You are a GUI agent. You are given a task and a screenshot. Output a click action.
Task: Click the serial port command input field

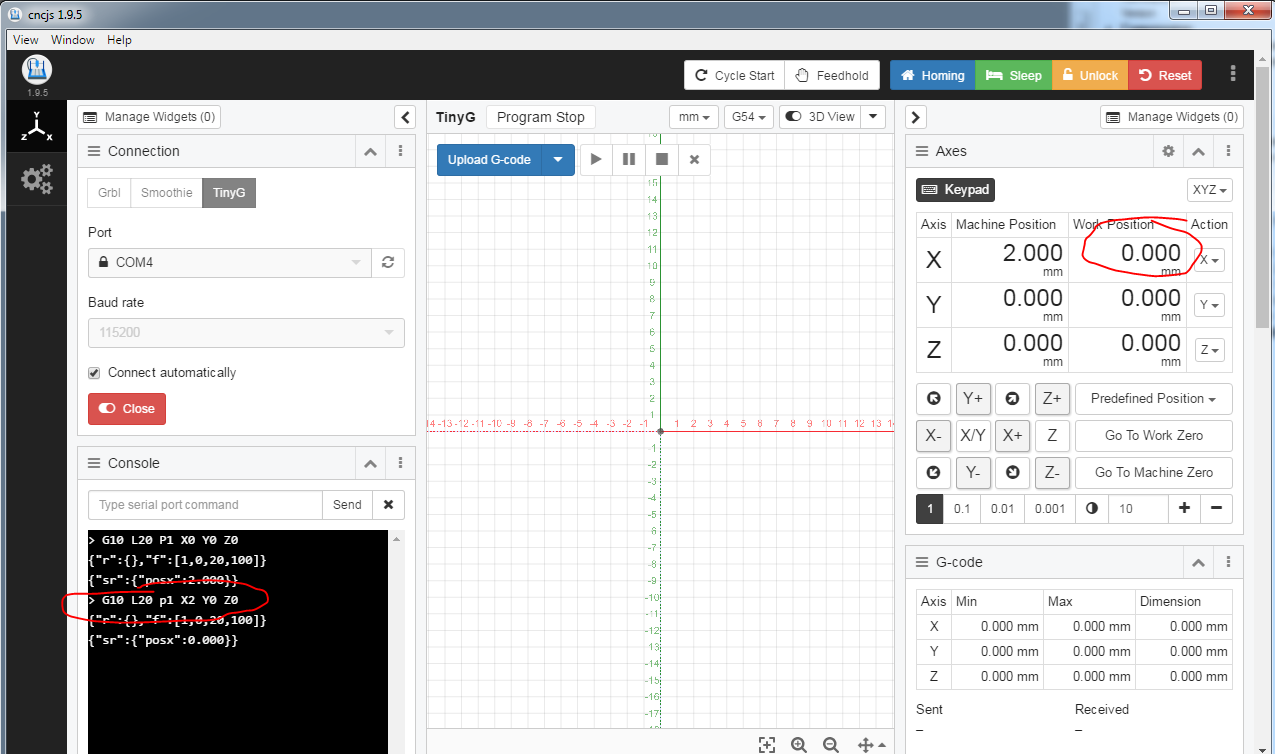coord(205,505)
